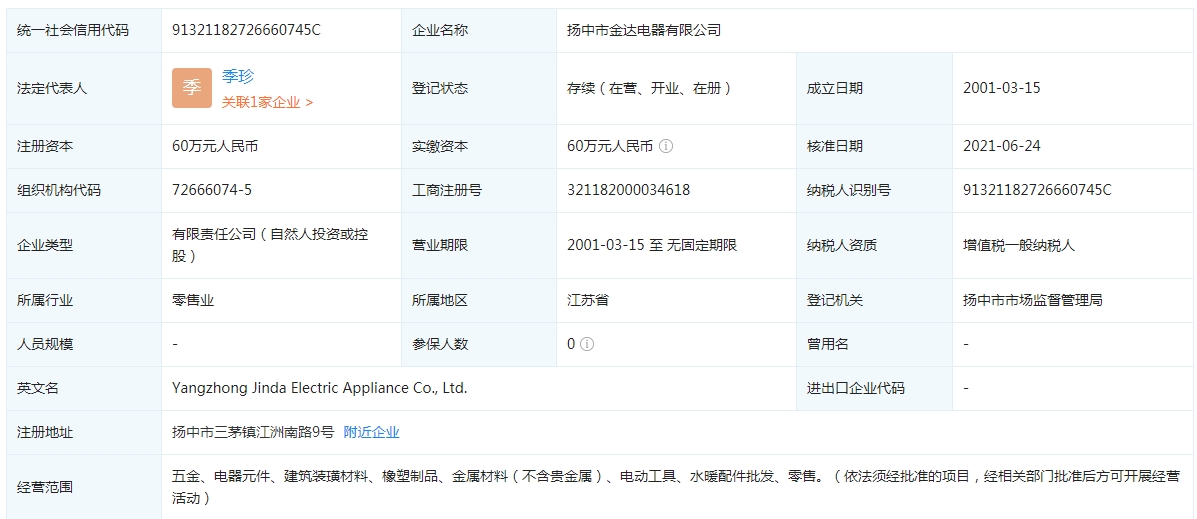Click info icon beside 实缴资本 60万元人民币
Image resolution: width=1197 pixels, height=519 pixels.
[x=666, y=146]
